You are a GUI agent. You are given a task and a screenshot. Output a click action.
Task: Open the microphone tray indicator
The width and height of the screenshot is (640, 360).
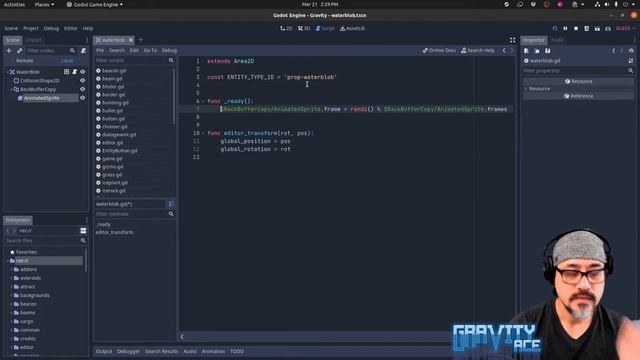pyautogui.click(x=616, y=4)
